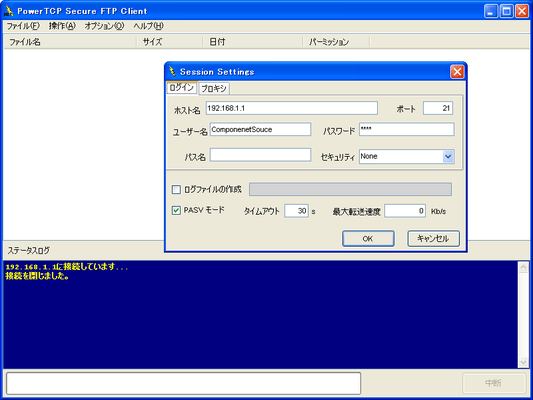The width and height of the screenshot is (533, 400).
Task: Click the status log scrollbar down arrow
Action: 523,362
